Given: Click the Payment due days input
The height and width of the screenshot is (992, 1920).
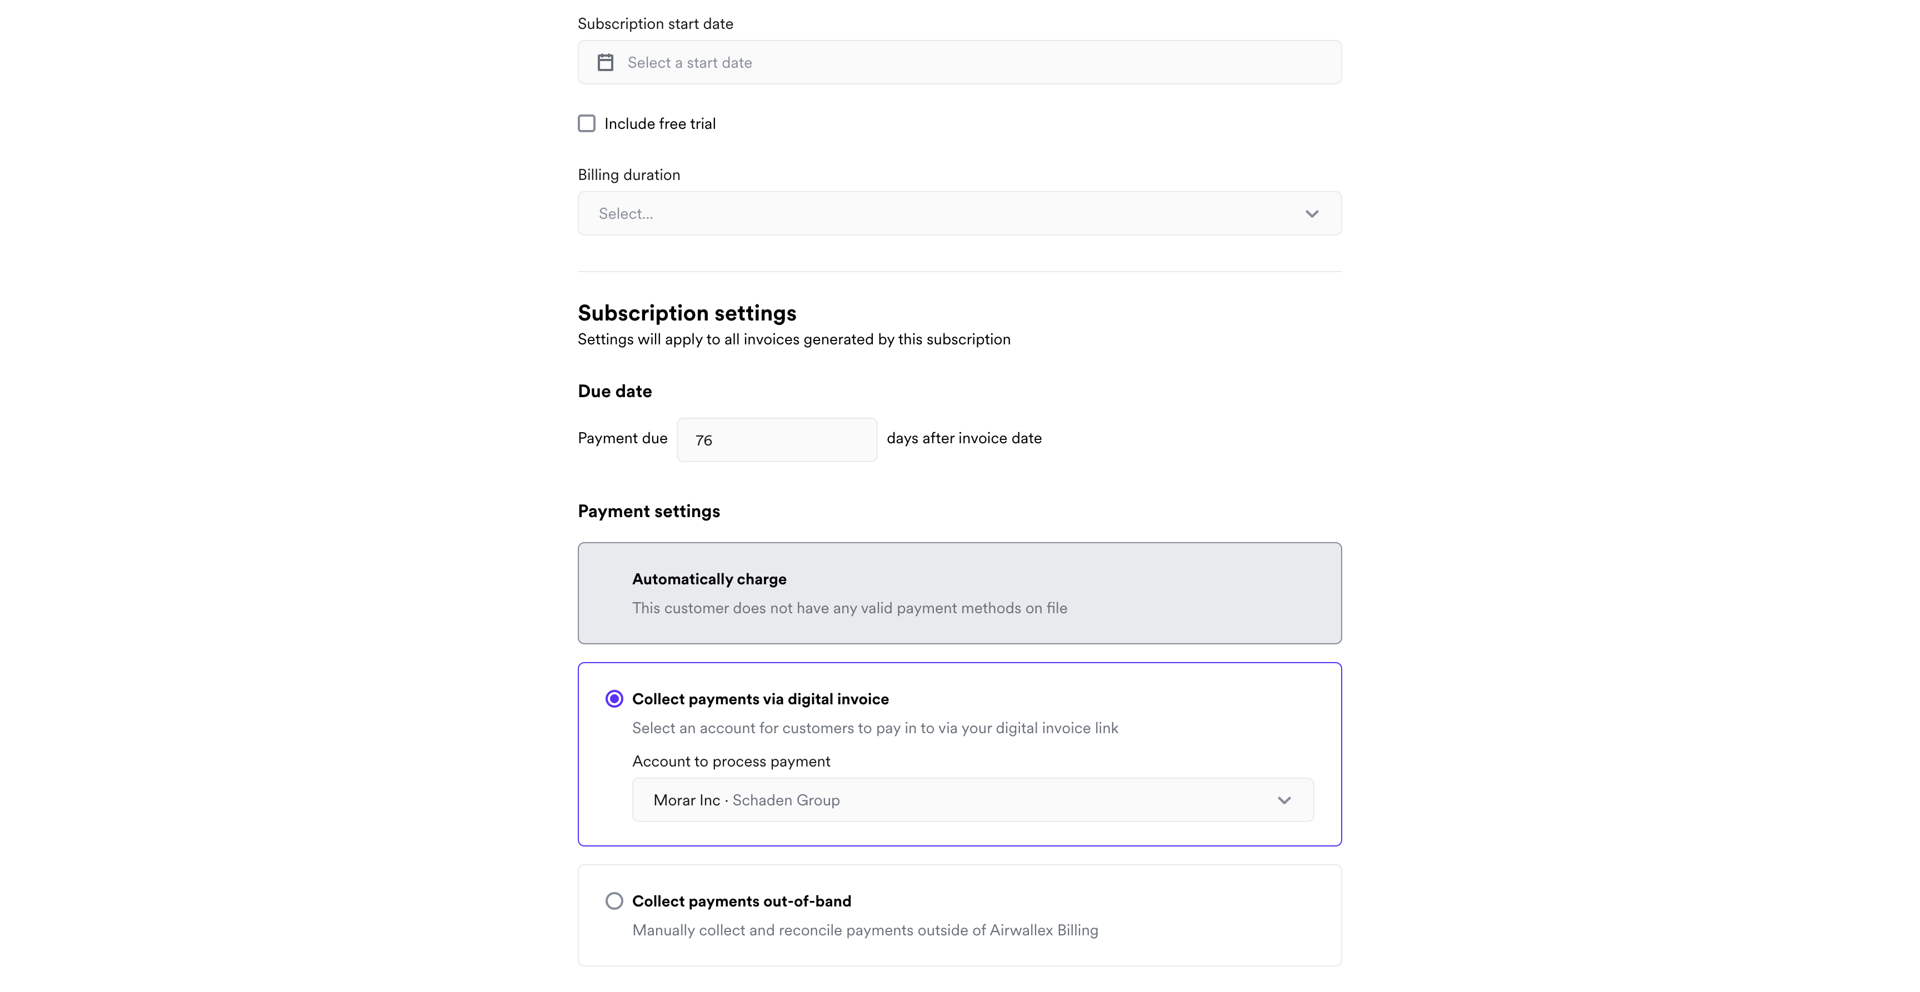Looking at the screenshot, I should pyautogui.click(x=777, y=439).
